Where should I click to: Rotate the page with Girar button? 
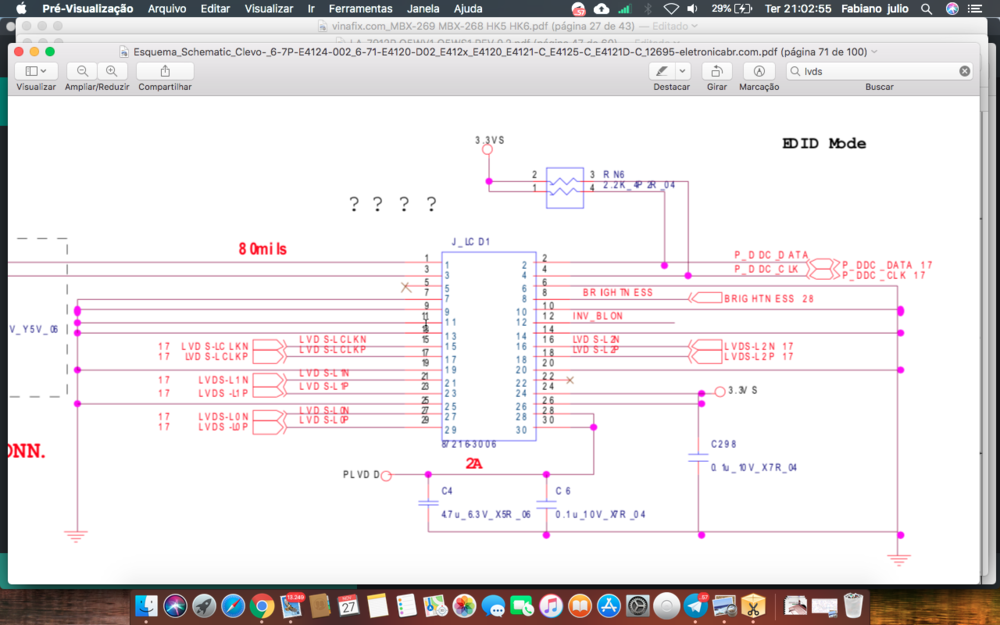[717, 71]
